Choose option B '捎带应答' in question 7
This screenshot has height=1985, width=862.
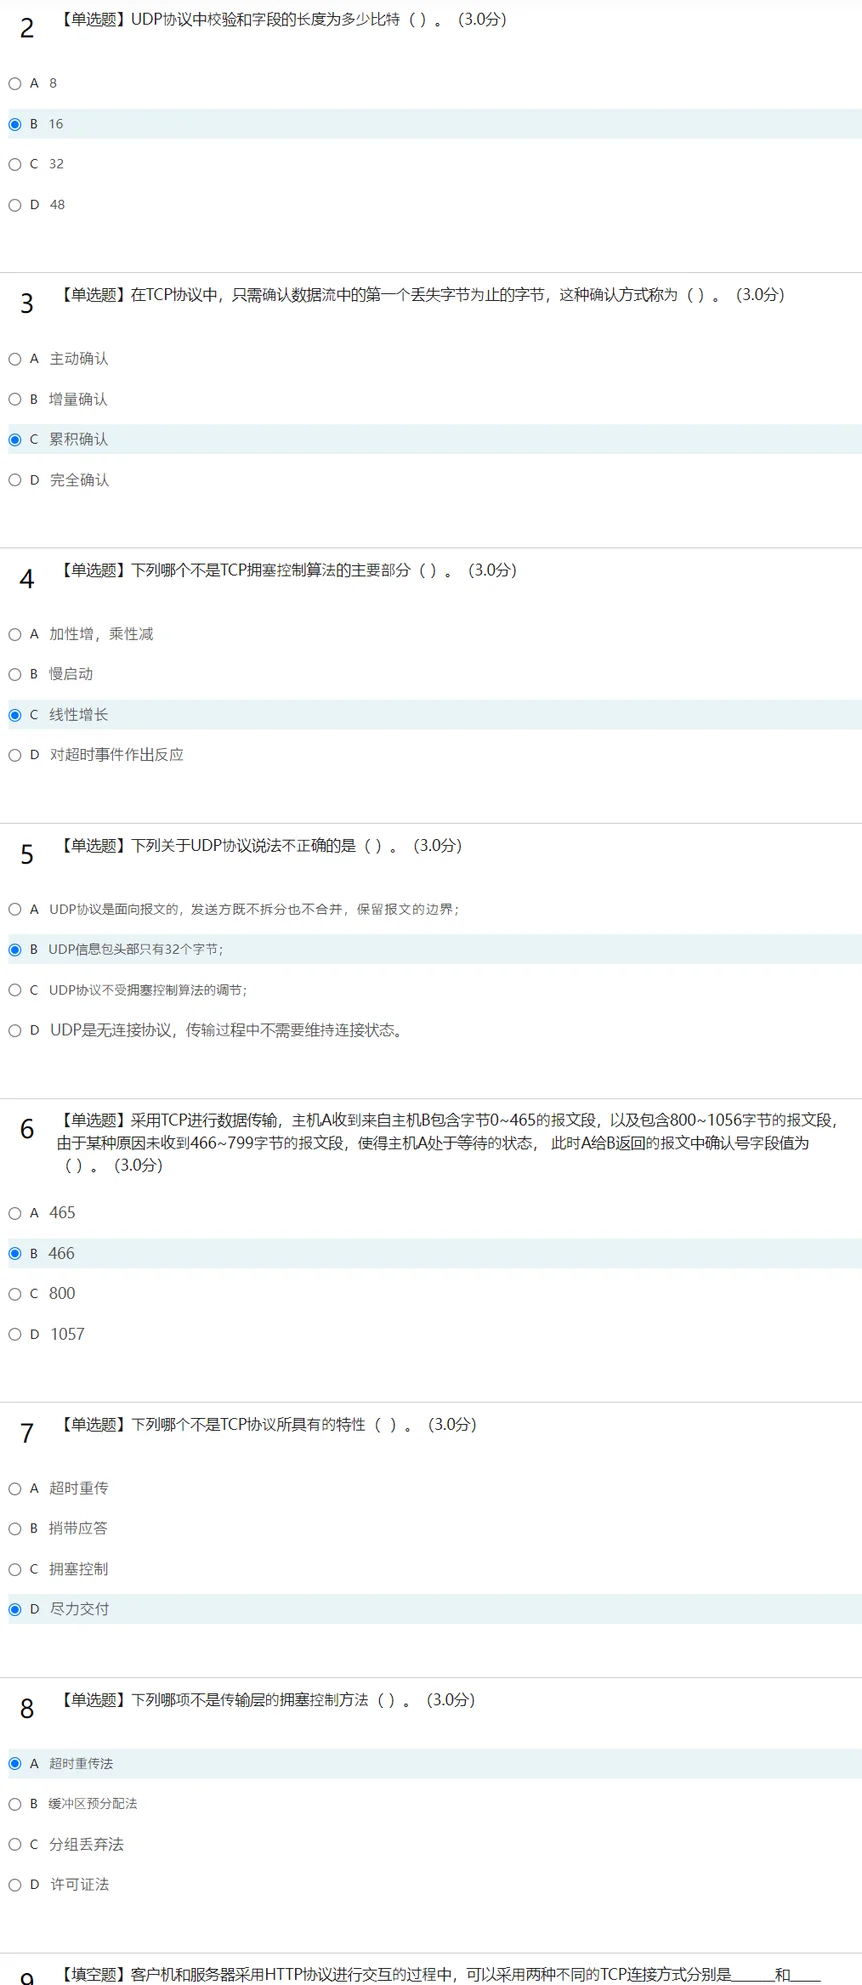(15, 1529)
